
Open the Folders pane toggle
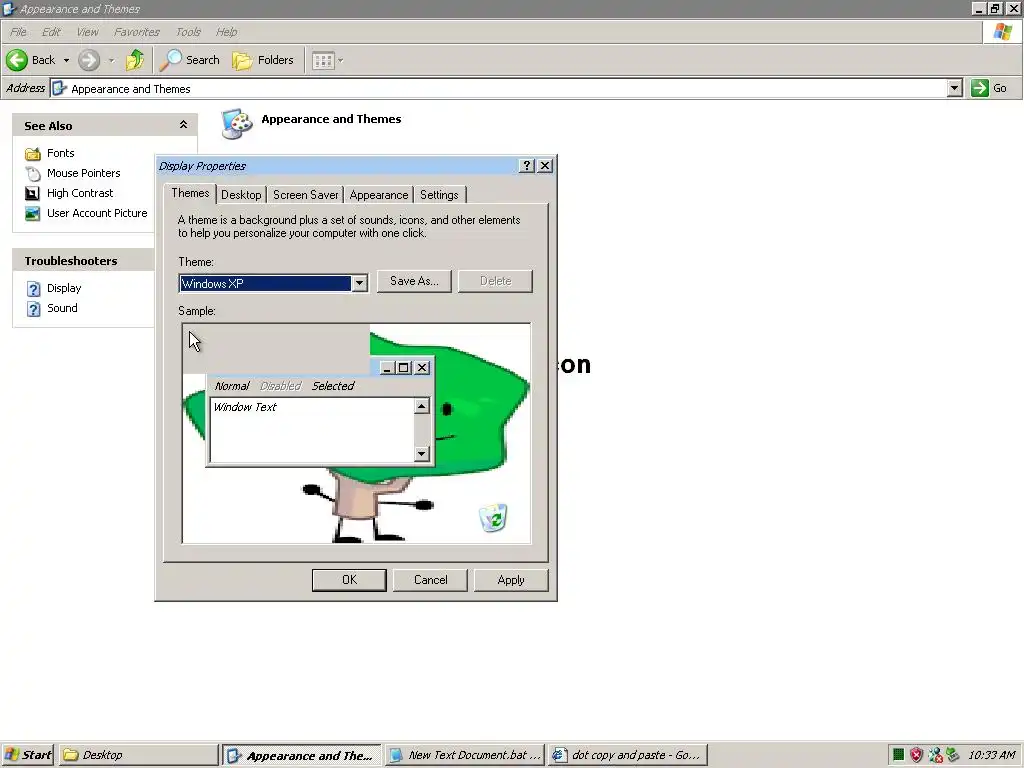(263, 60)
